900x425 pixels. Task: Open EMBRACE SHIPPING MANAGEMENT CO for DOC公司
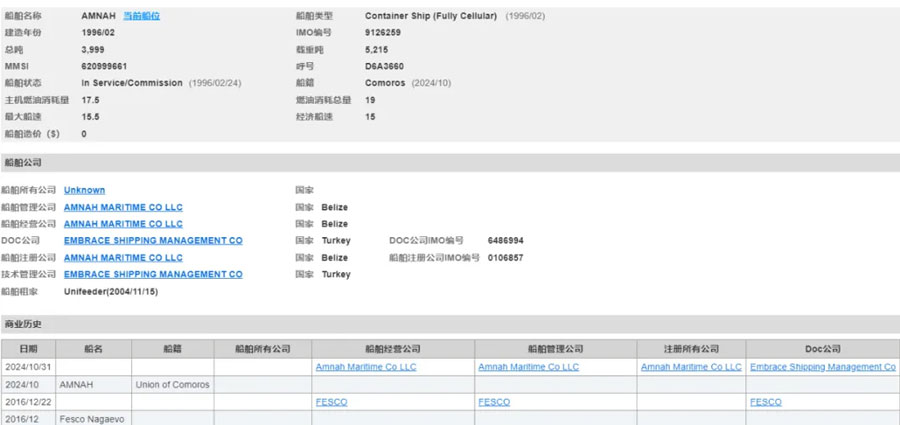(x=153, y=241)
